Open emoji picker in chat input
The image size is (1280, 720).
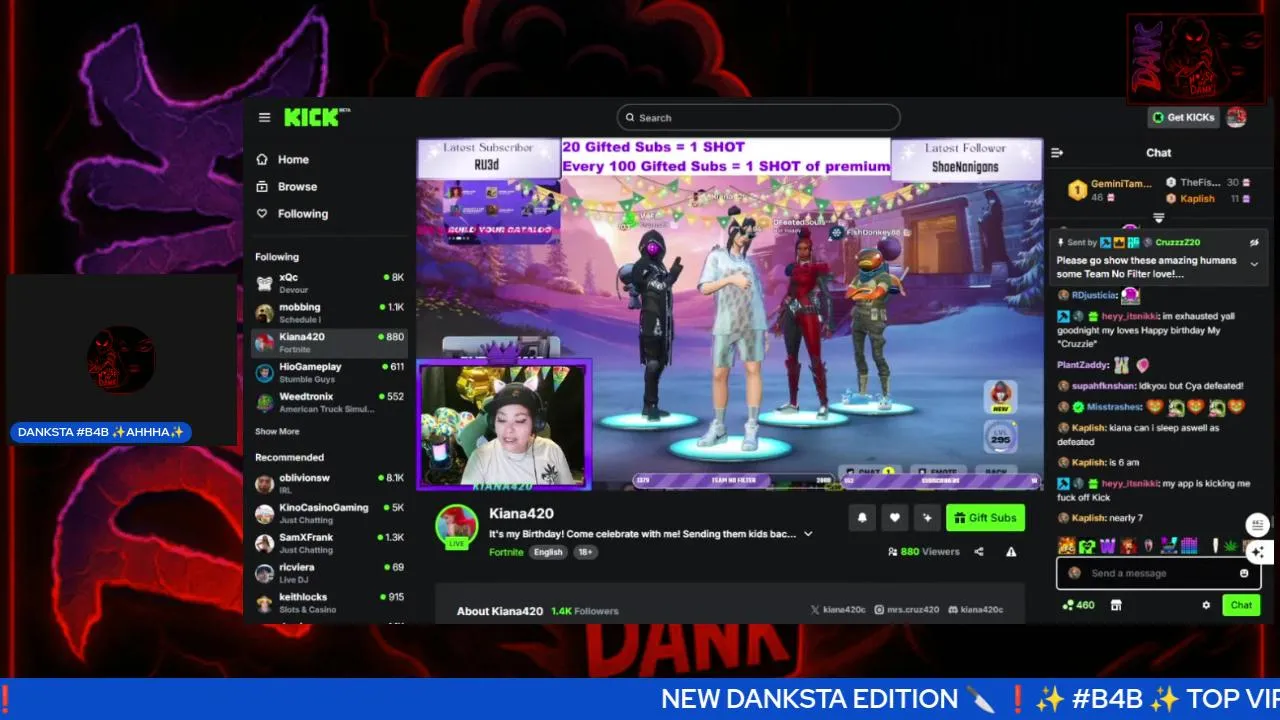[x=1244, y=573]
